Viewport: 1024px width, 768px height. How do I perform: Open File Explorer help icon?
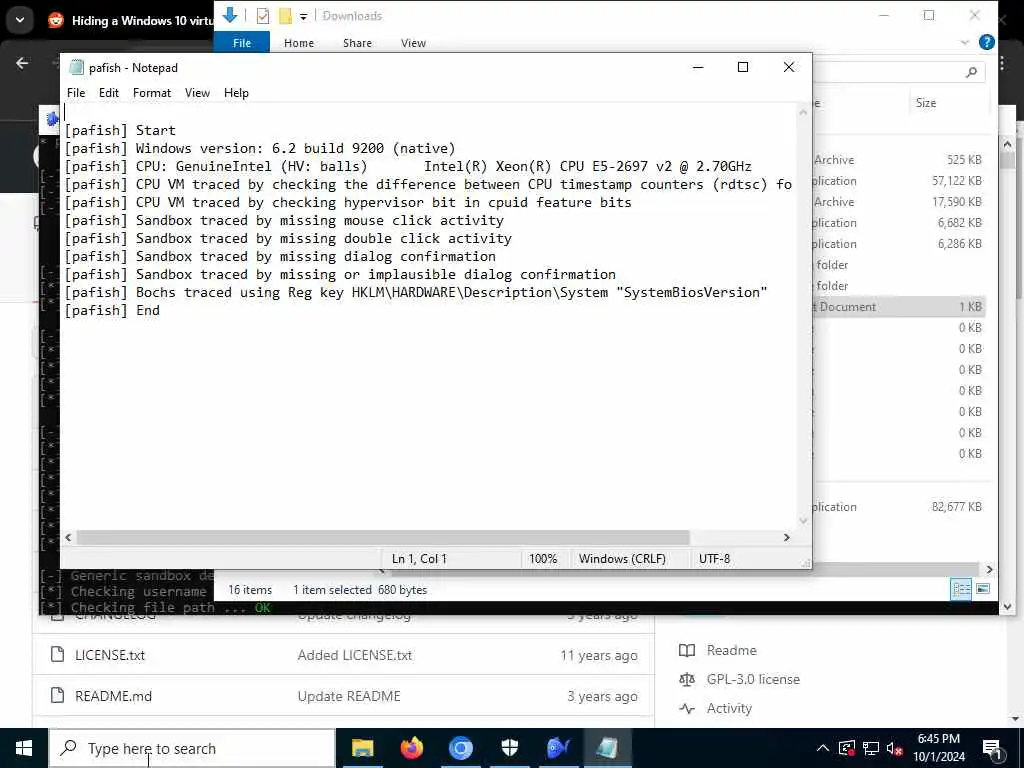tap(986, 42)
